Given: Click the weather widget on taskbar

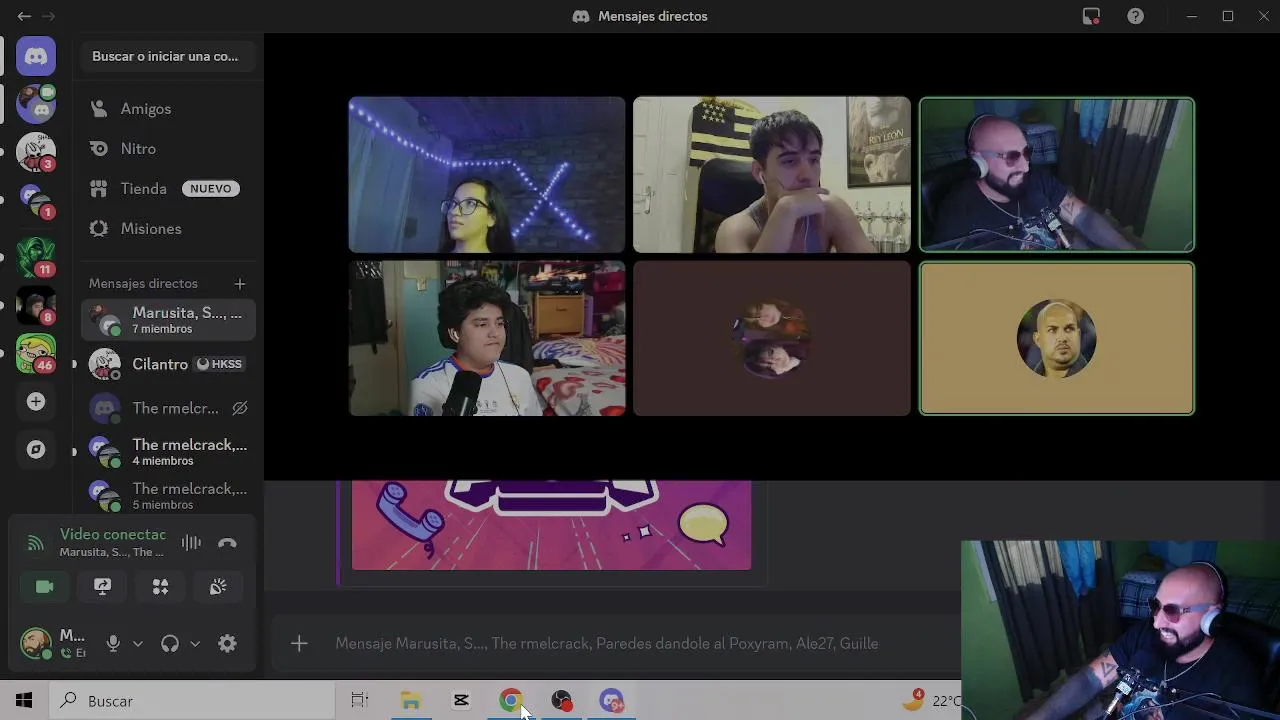Looking at the screenshot, I should (930, 701).
